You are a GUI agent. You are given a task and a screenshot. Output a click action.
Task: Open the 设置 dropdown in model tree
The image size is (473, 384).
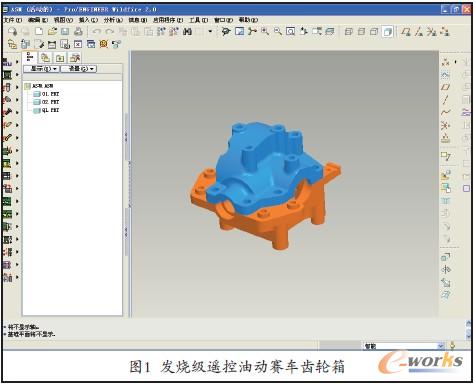(x=79, y=69)
